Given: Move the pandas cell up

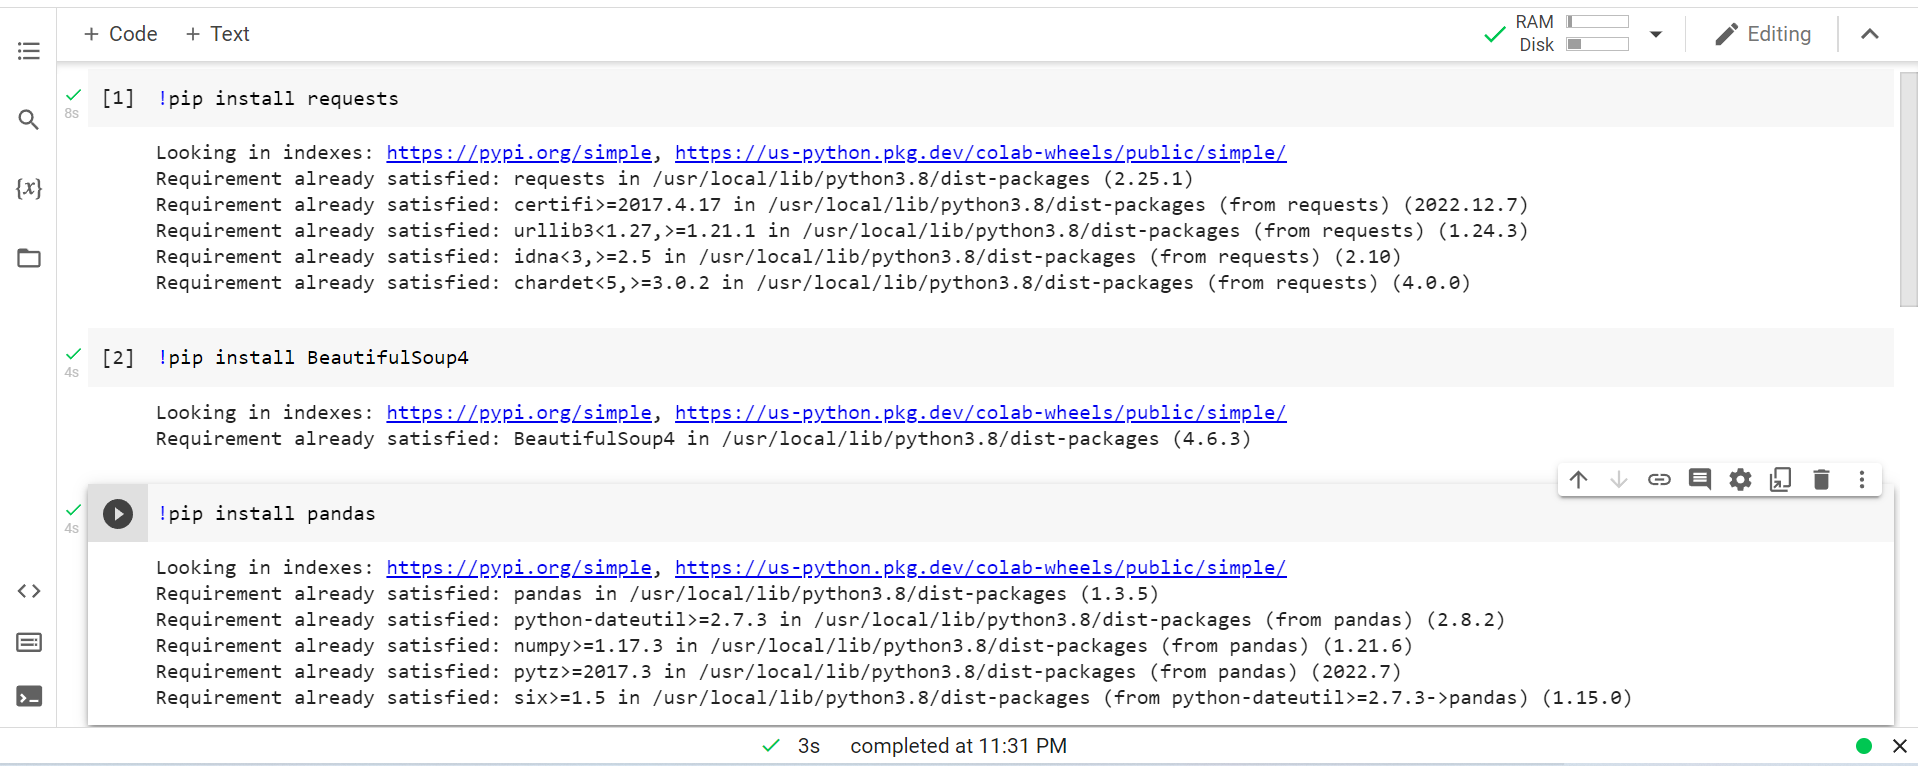Looking at the screenshot, I should (1578, 479).
